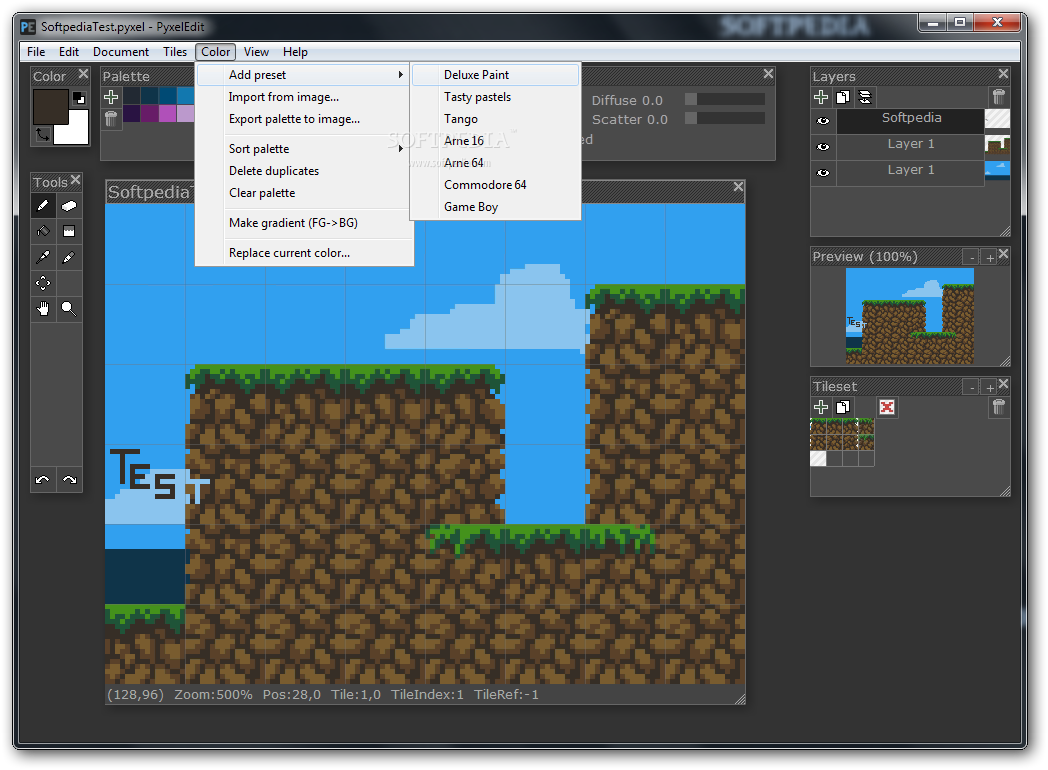The height and width of the screenshot is (770, 1048).
Task: Click the Undo arrow in Tools panel
Action: coord(43,479)
